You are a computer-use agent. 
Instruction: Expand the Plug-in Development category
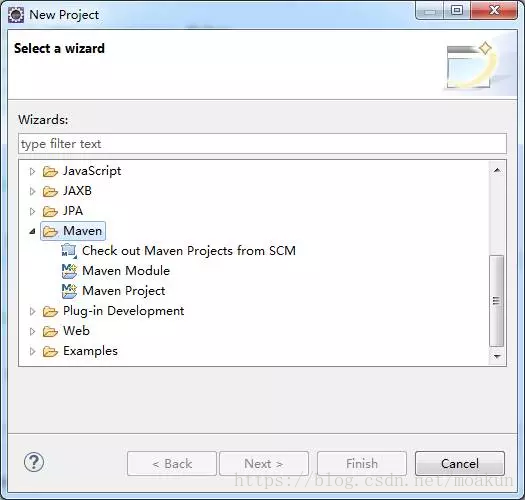click(32, 311)
